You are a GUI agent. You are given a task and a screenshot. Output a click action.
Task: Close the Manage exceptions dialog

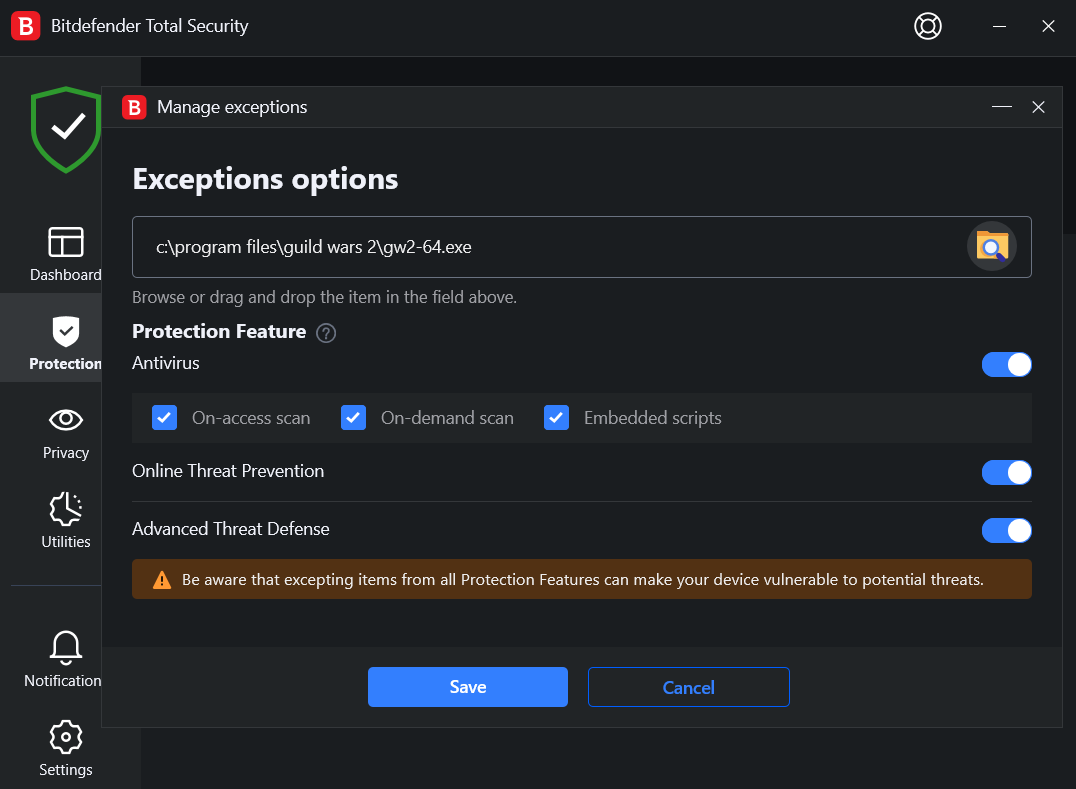pos(1038,107)
